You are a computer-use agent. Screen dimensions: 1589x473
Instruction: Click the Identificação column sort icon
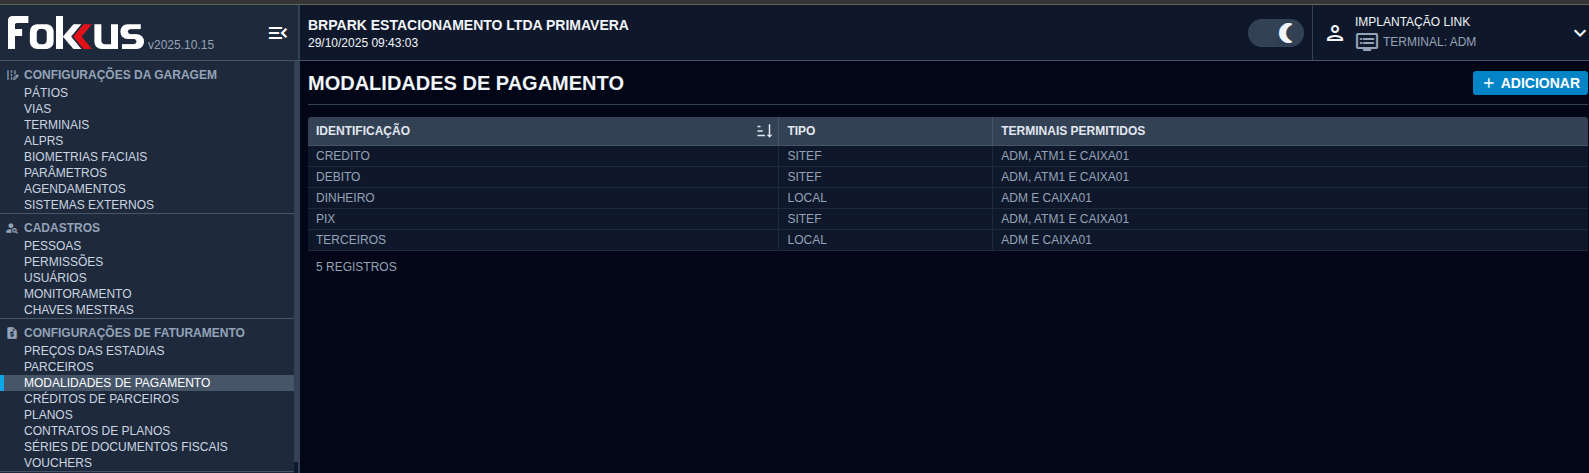(764, 131)
